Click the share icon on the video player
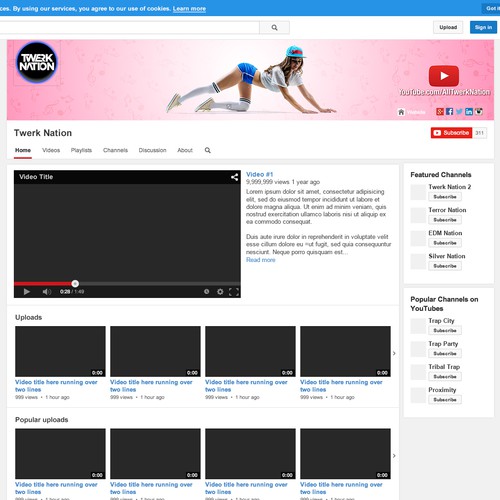This screenshot has width=500, height=500. 234,177
